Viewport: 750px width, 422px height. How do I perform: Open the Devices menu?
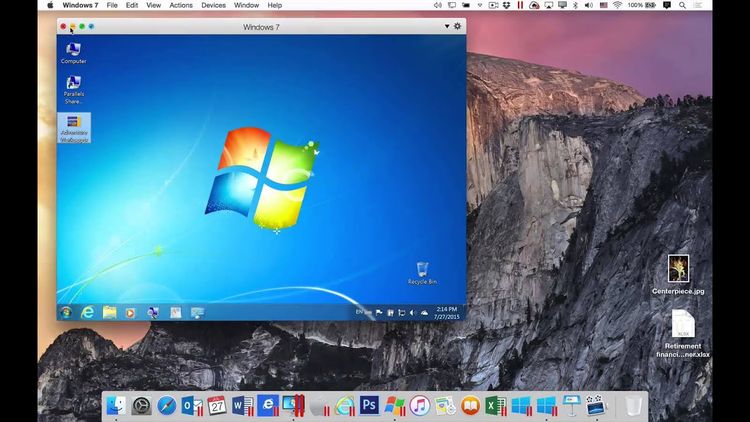(213, 5)
